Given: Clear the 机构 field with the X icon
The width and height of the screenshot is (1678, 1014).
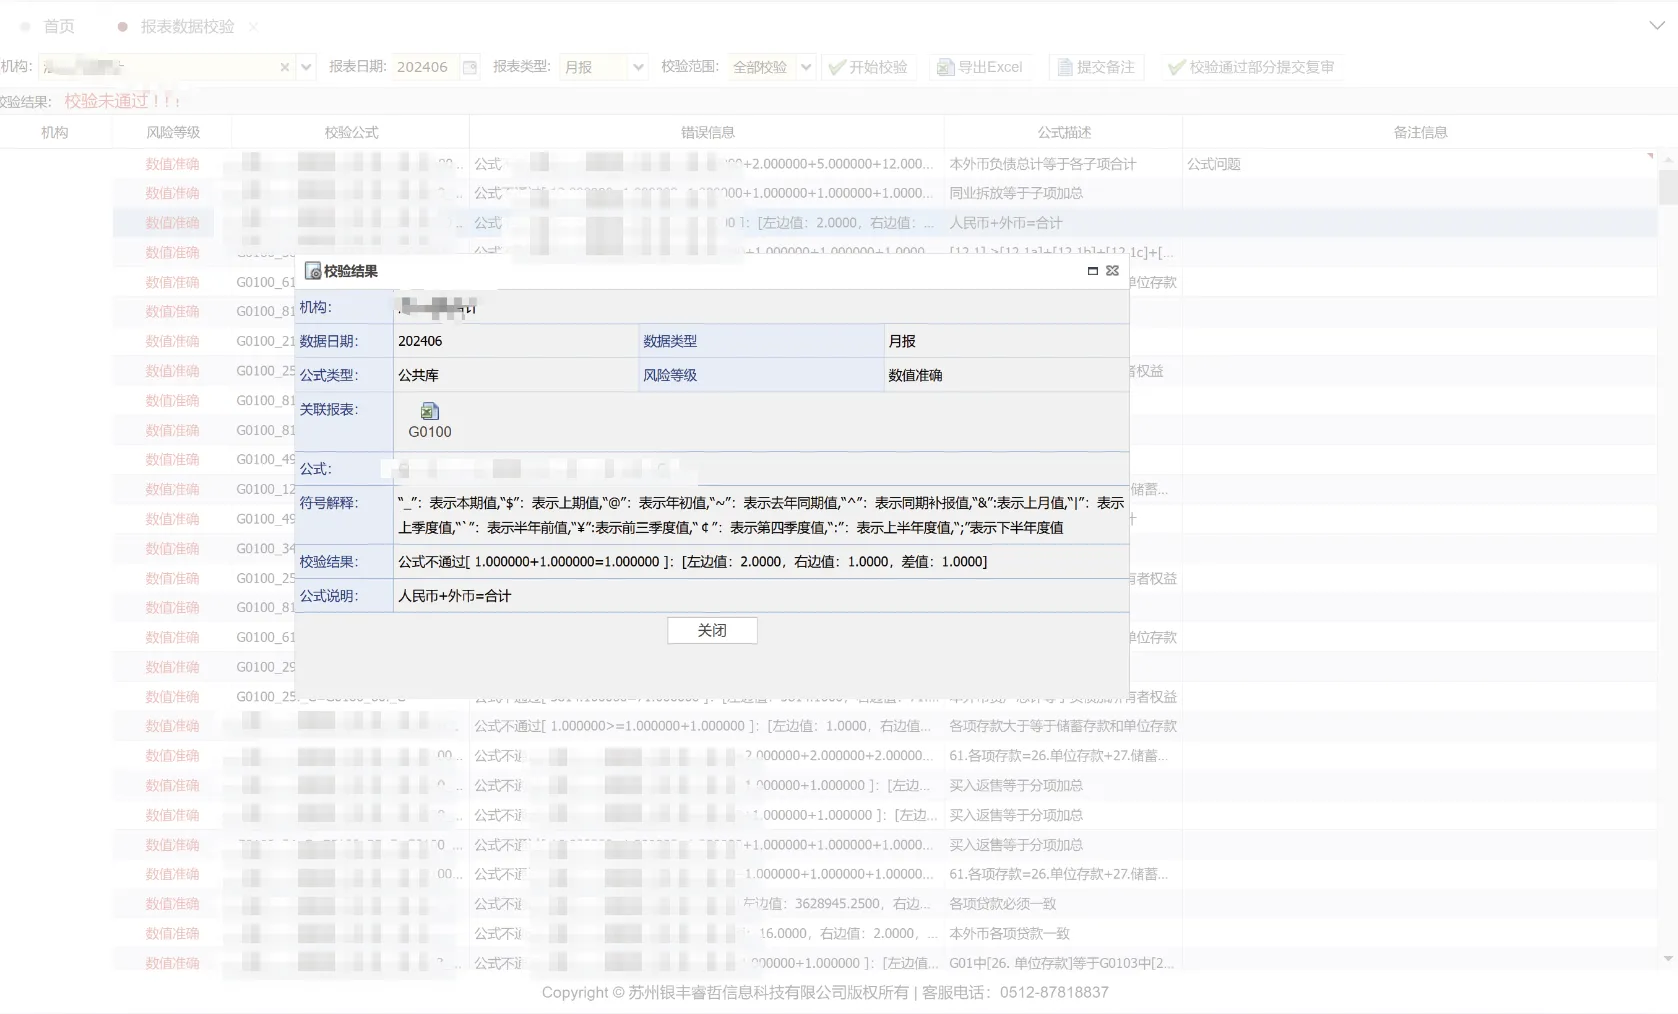Looking at the screenshot, I should [285, 67].
